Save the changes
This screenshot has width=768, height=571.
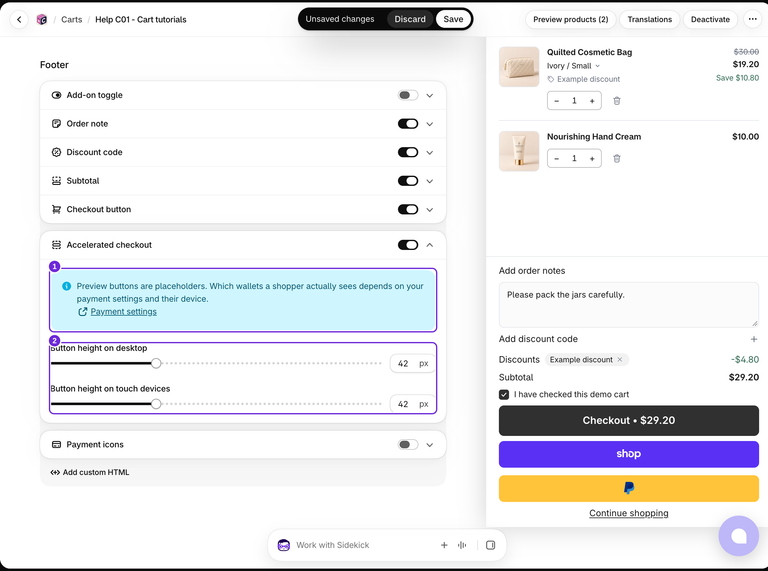(453, 19)
